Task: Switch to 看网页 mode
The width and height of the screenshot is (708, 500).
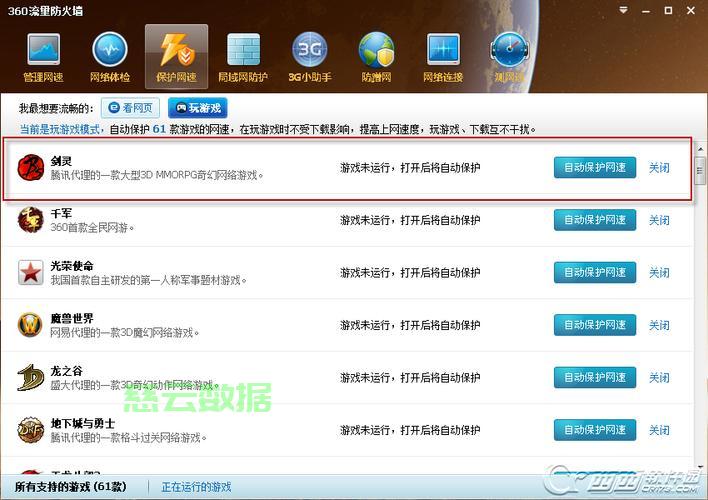Action: click(x=130, y=108)
